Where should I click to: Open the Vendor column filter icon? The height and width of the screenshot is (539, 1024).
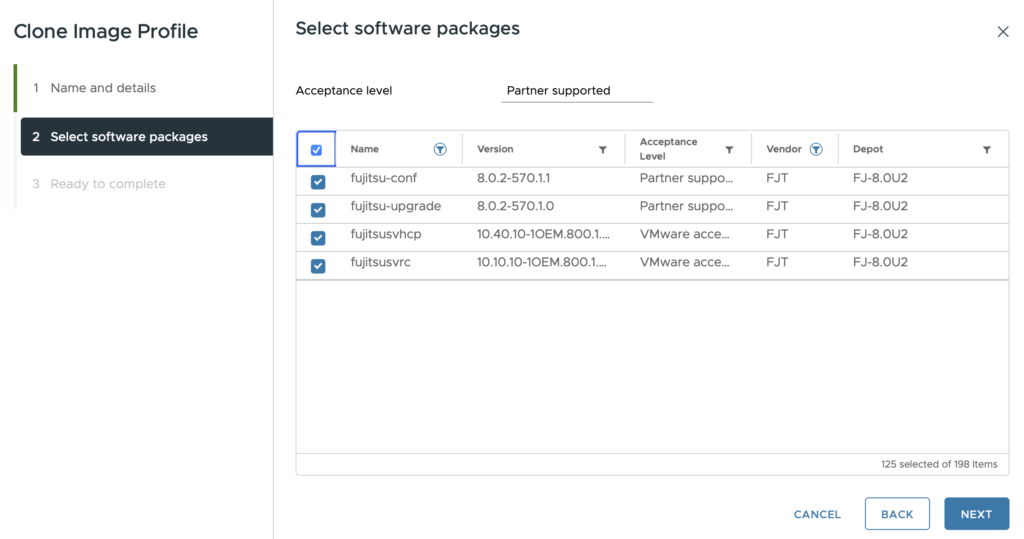tap(816, 149)
